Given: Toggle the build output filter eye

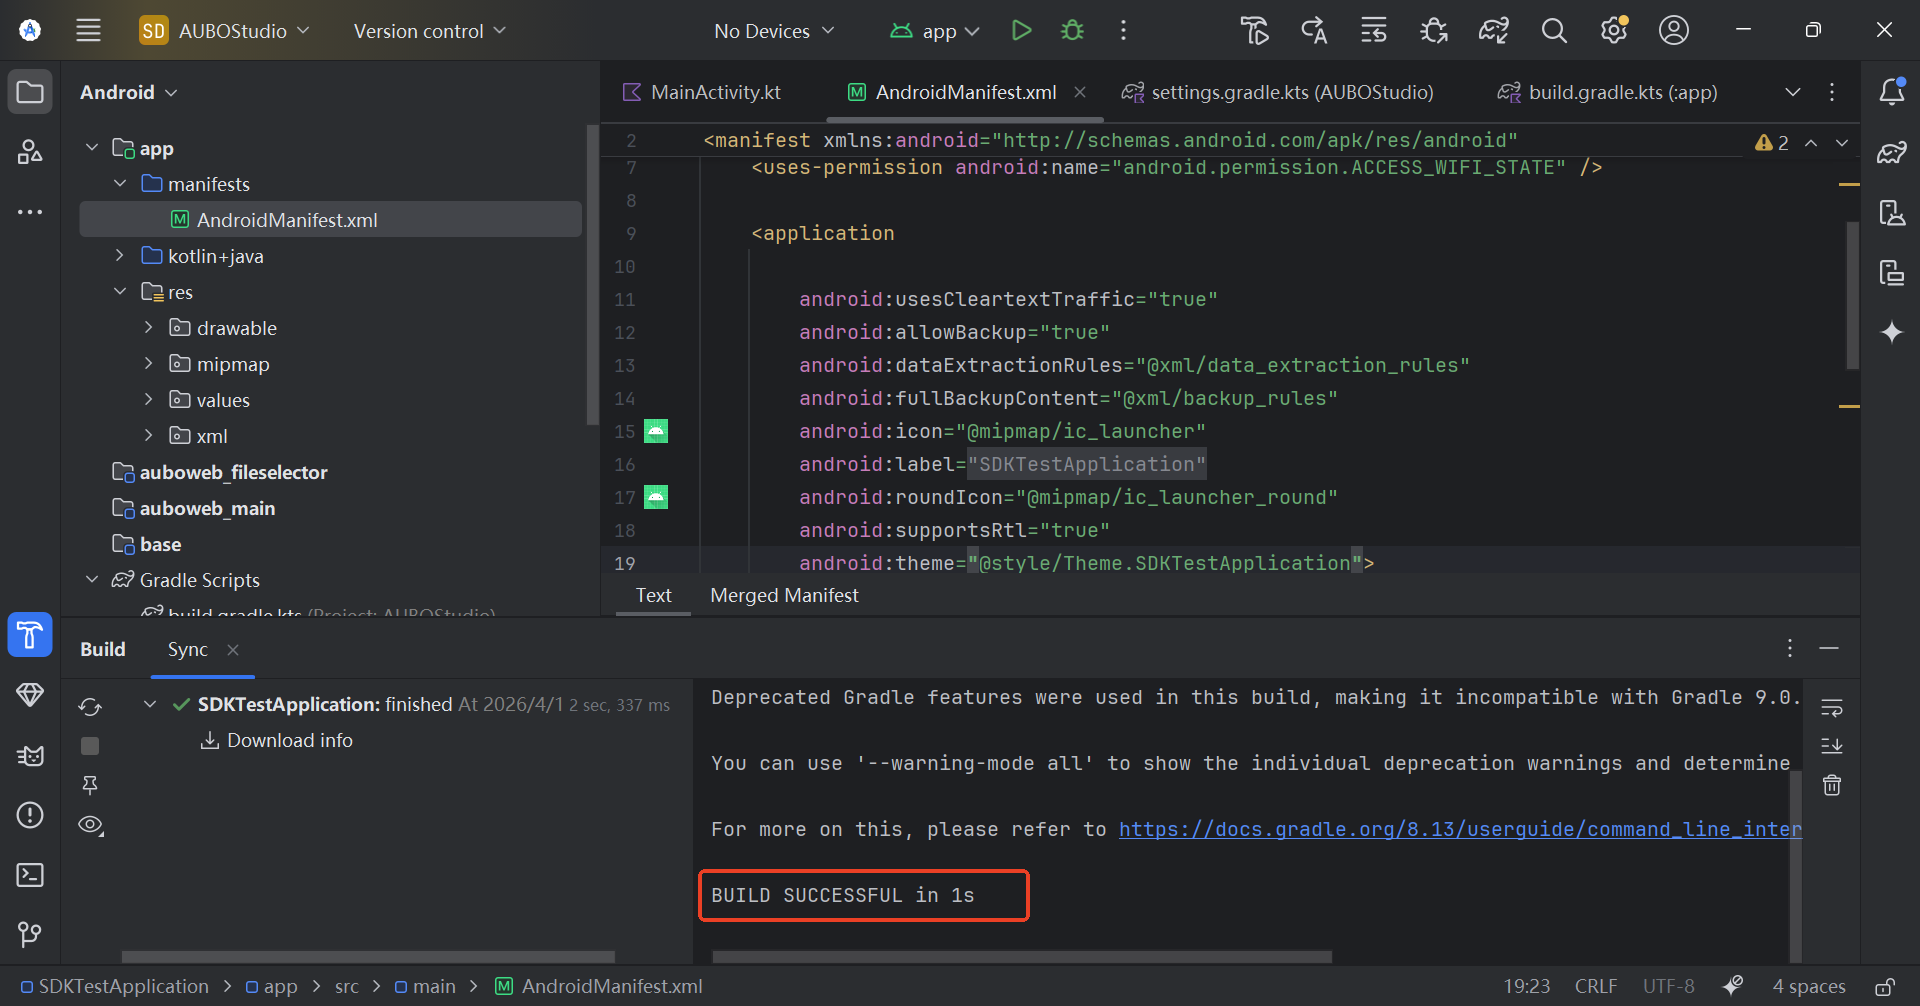Looking at the screenshot, I should pos(89,824).
